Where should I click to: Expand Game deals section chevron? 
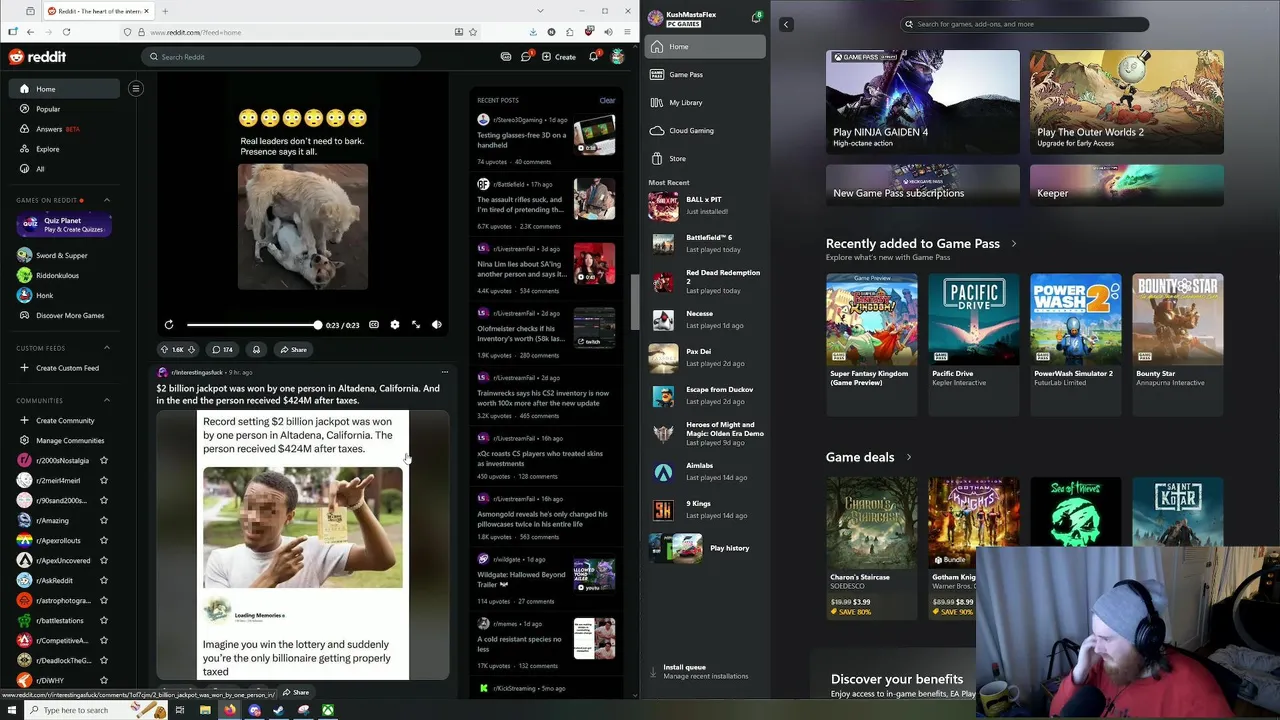tap(908, 458)
